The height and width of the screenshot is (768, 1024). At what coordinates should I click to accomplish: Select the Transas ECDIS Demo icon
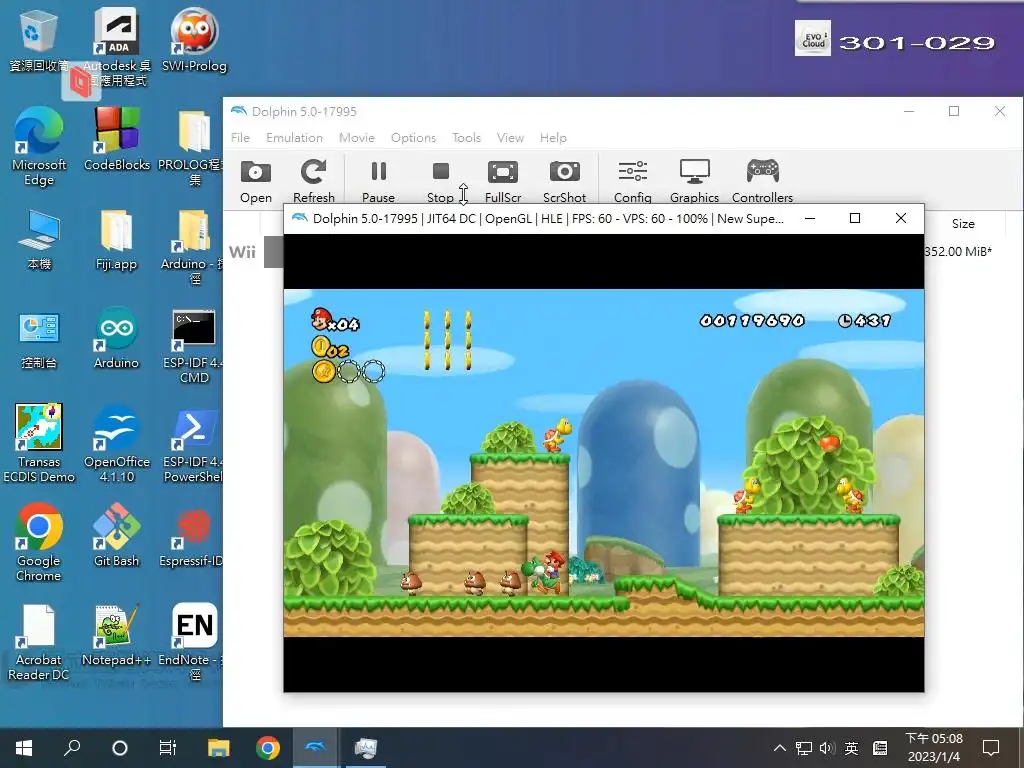[39, 443]
